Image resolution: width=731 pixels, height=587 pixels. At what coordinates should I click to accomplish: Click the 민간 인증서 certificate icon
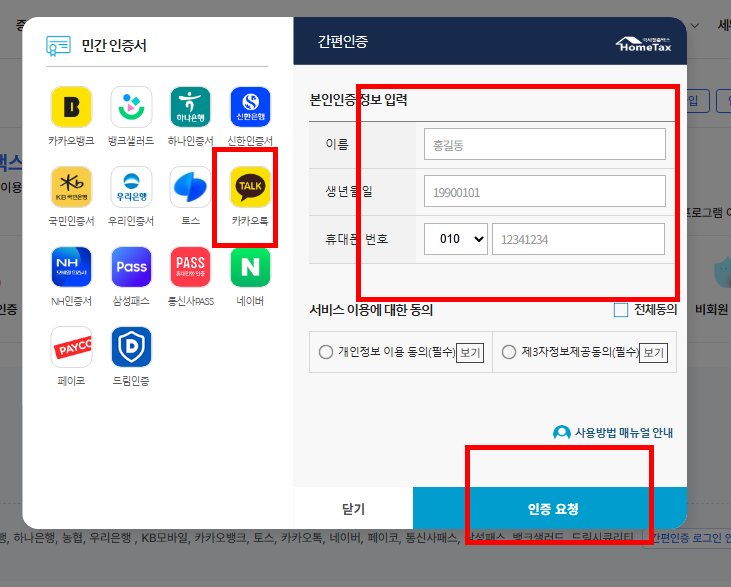58,46
